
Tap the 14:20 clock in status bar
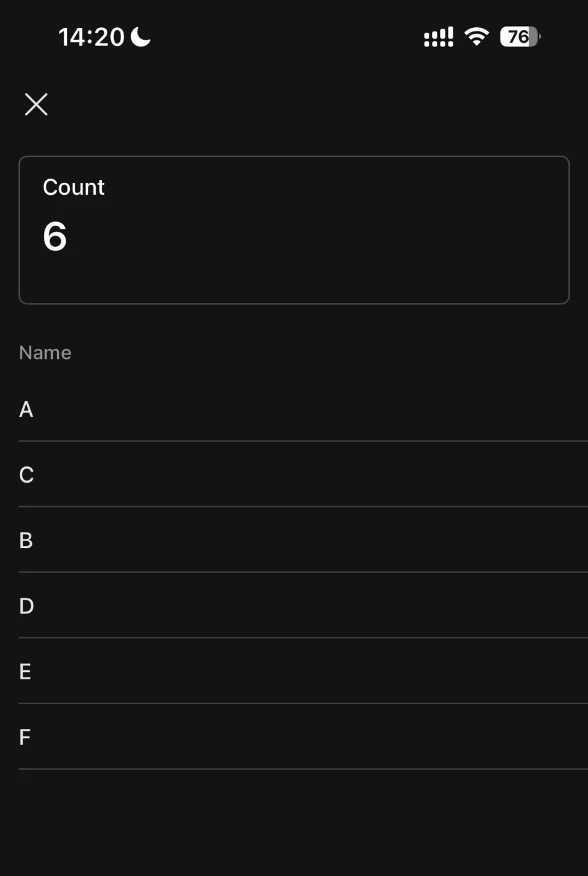point(91,37)
